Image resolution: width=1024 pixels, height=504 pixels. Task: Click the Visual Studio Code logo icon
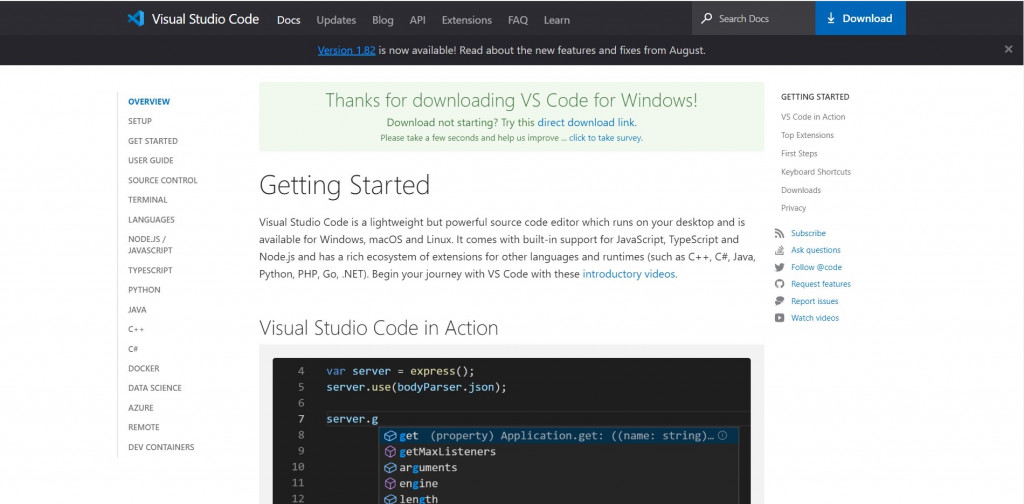(x=136, y=18)
